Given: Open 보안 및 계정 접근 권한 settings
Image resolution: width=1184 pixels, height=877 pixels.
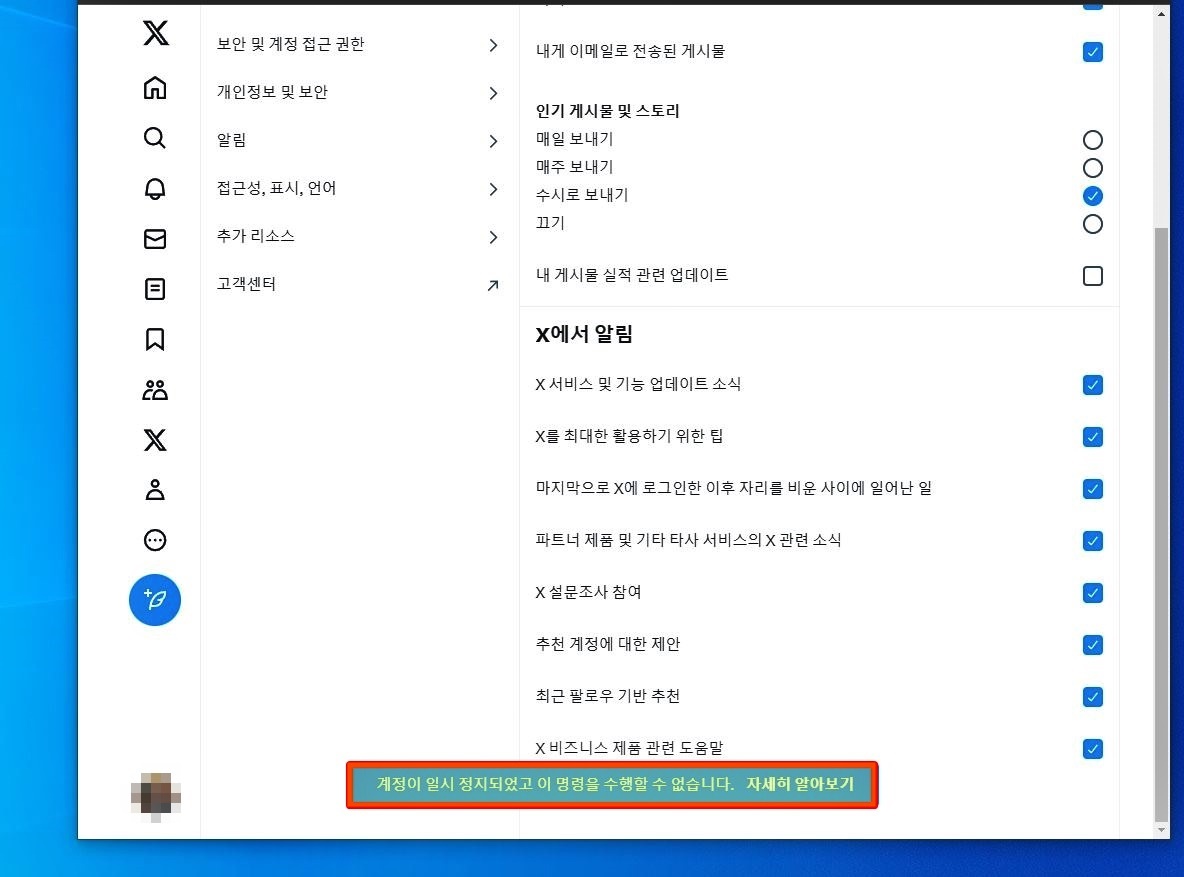Looking at the screenshot, I should coord(359,45).
